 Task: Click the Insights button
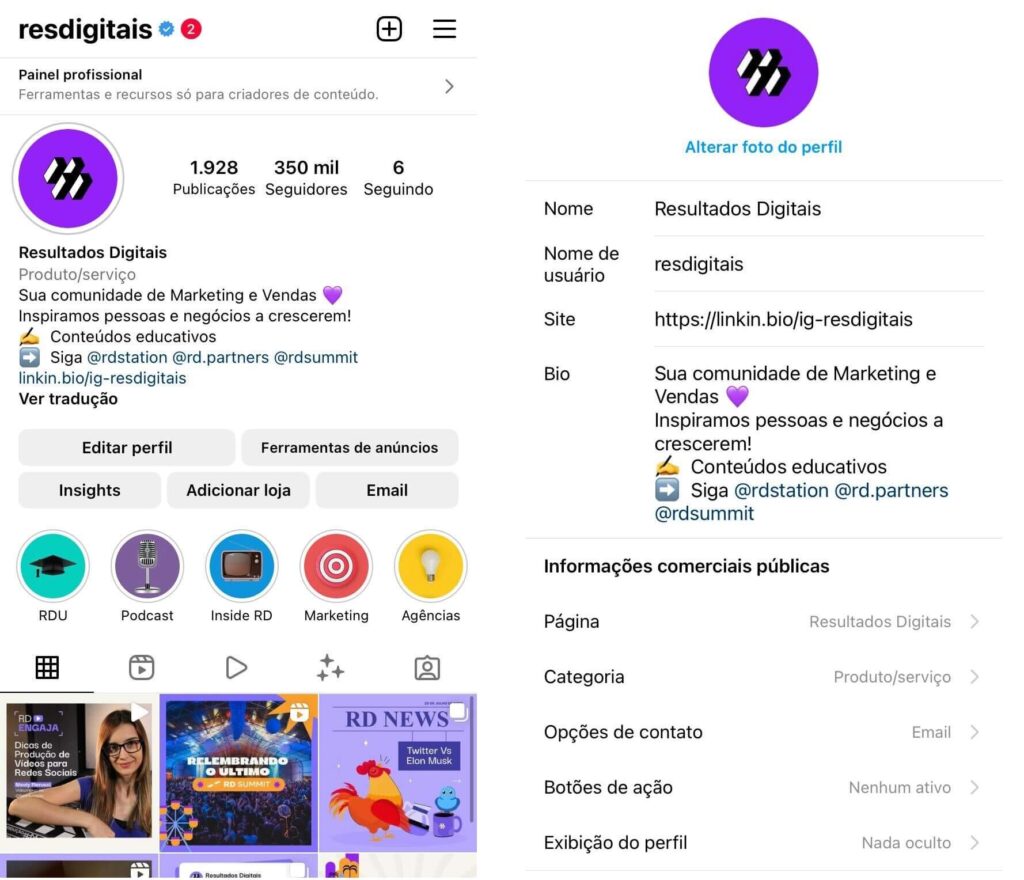[x=89, y=490]
